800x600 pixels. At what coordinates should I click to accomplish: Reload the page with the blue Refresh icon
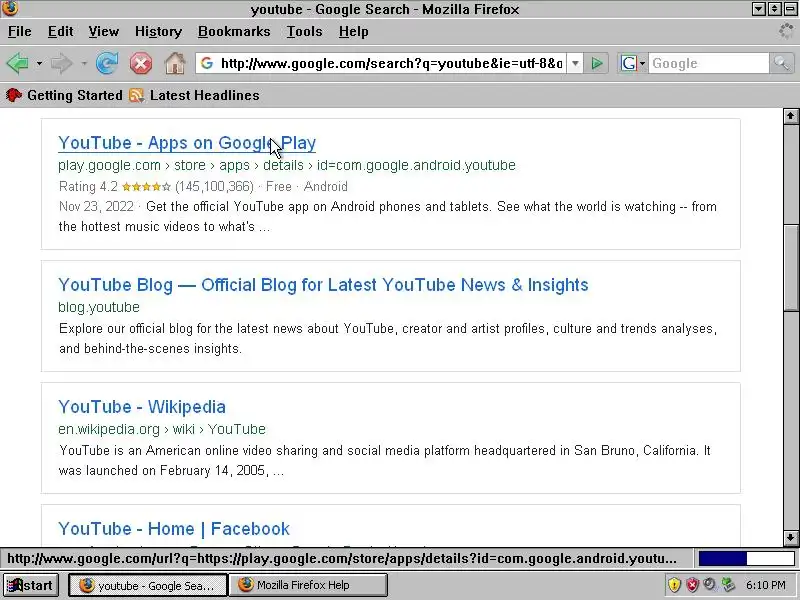click(x=107, y=64)
